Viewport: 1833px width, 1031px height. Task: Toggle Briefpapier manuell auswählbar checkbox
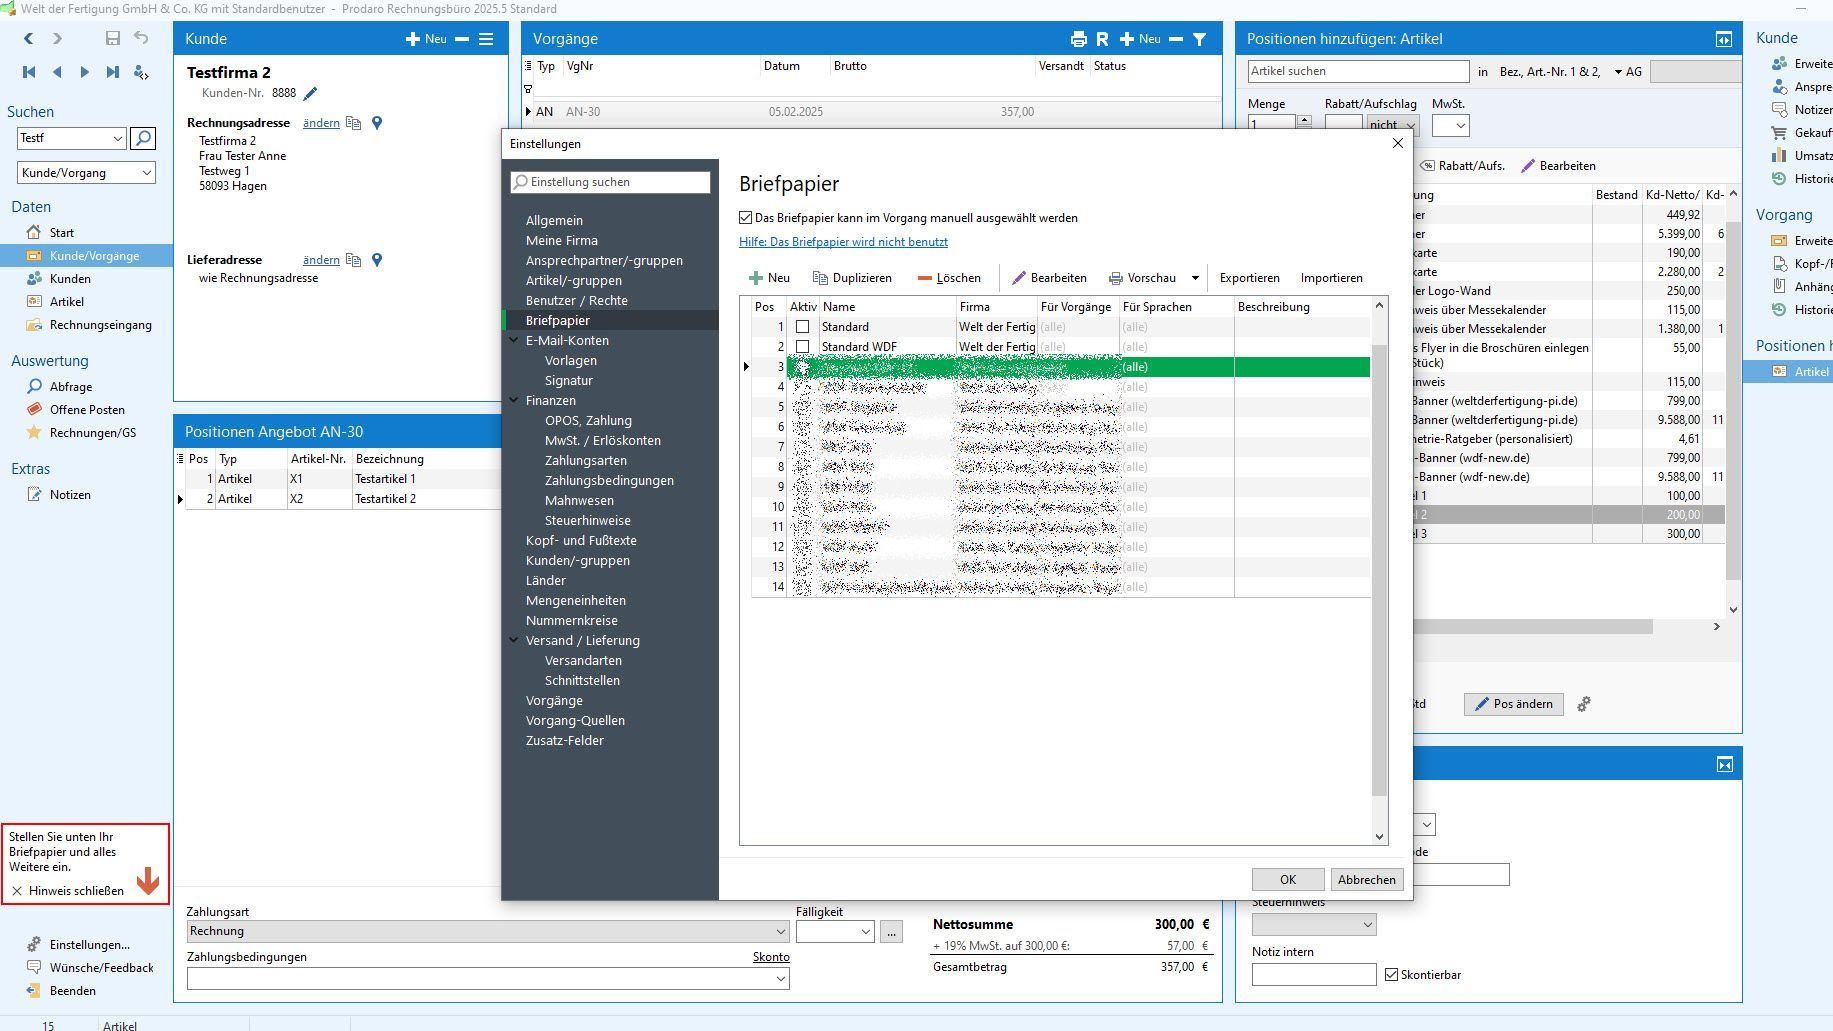click(x=745, y=218)
